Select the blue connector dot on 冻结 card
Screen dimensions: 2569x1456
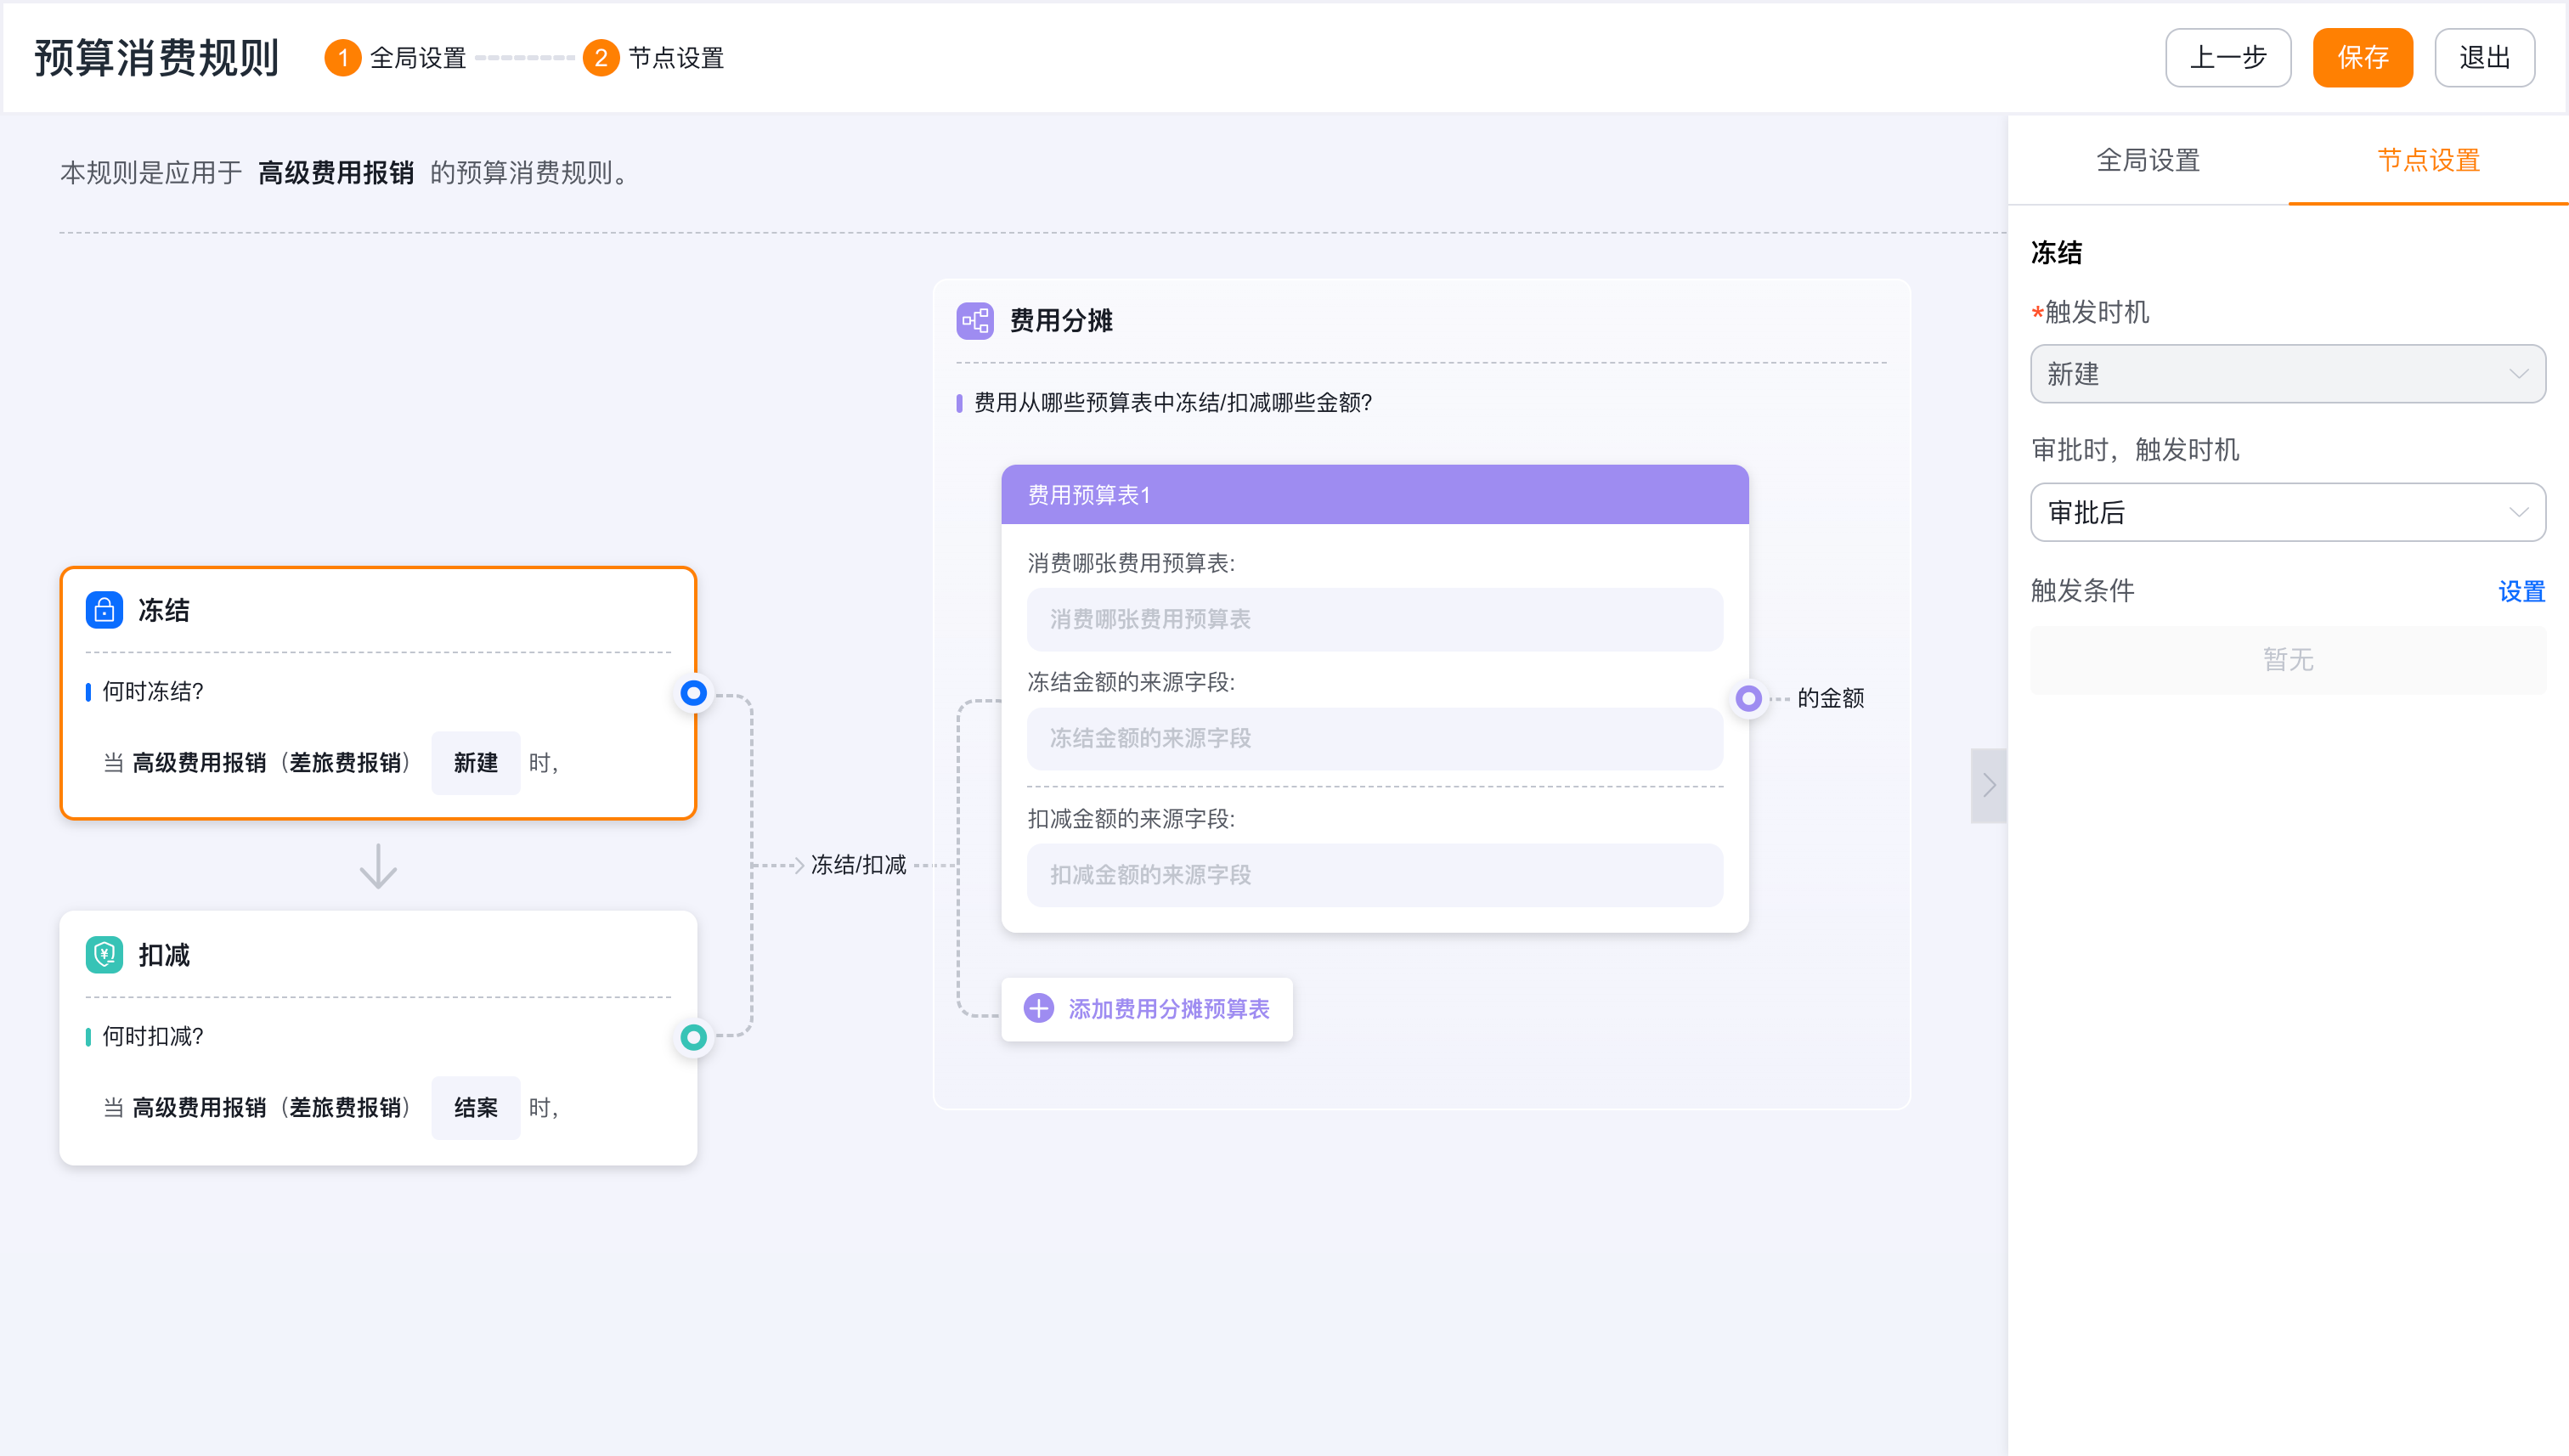[693, 692]
